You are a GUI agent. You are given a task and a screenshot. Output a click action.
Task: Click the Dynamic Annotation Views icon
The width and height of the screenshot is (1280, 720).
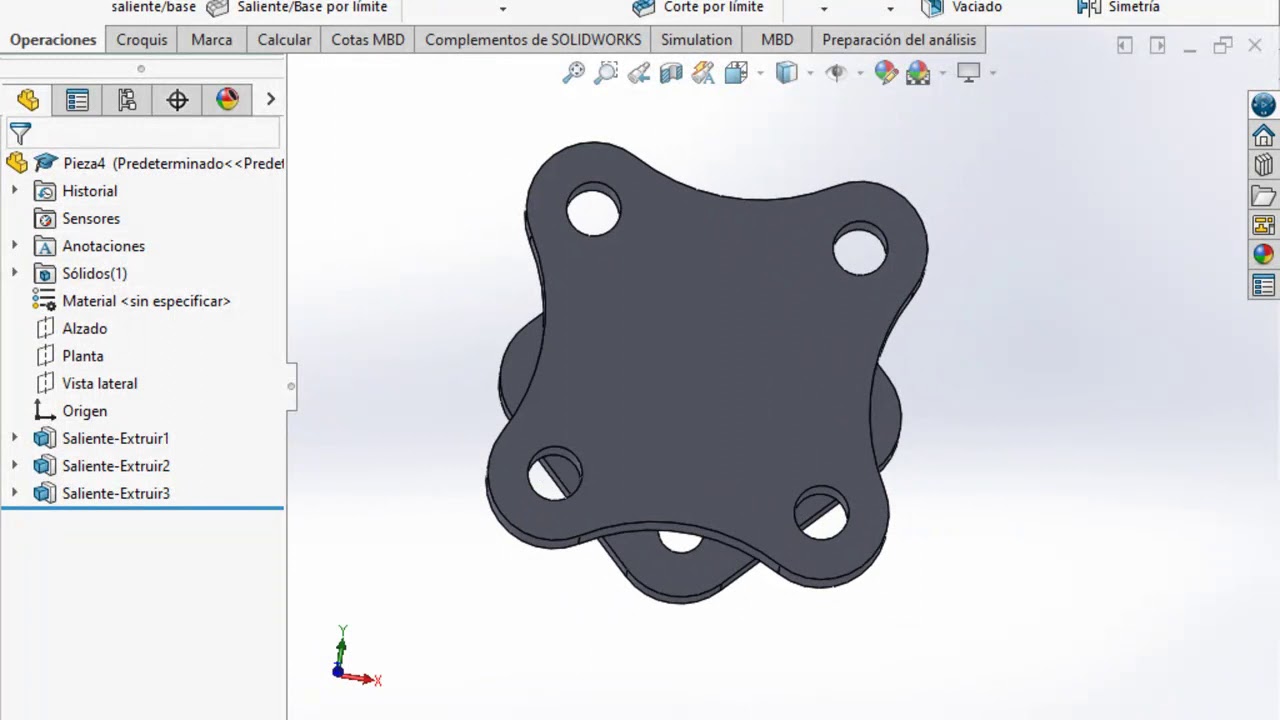tap(703, 72)
